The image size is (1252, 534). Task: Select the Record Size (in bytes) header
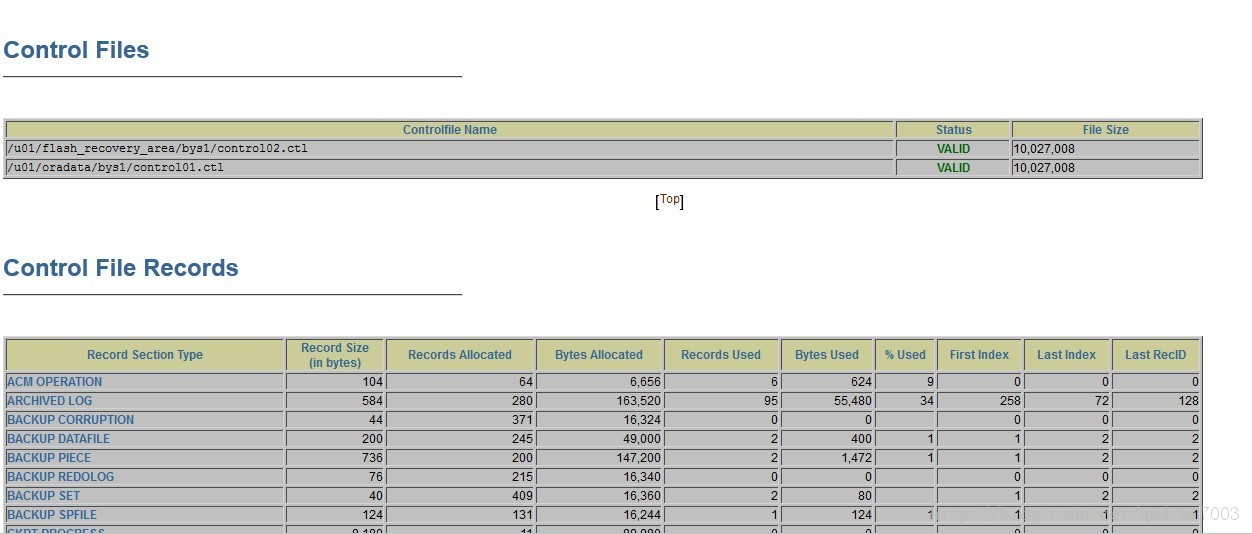pyautogui.click(x=335, y=355)
